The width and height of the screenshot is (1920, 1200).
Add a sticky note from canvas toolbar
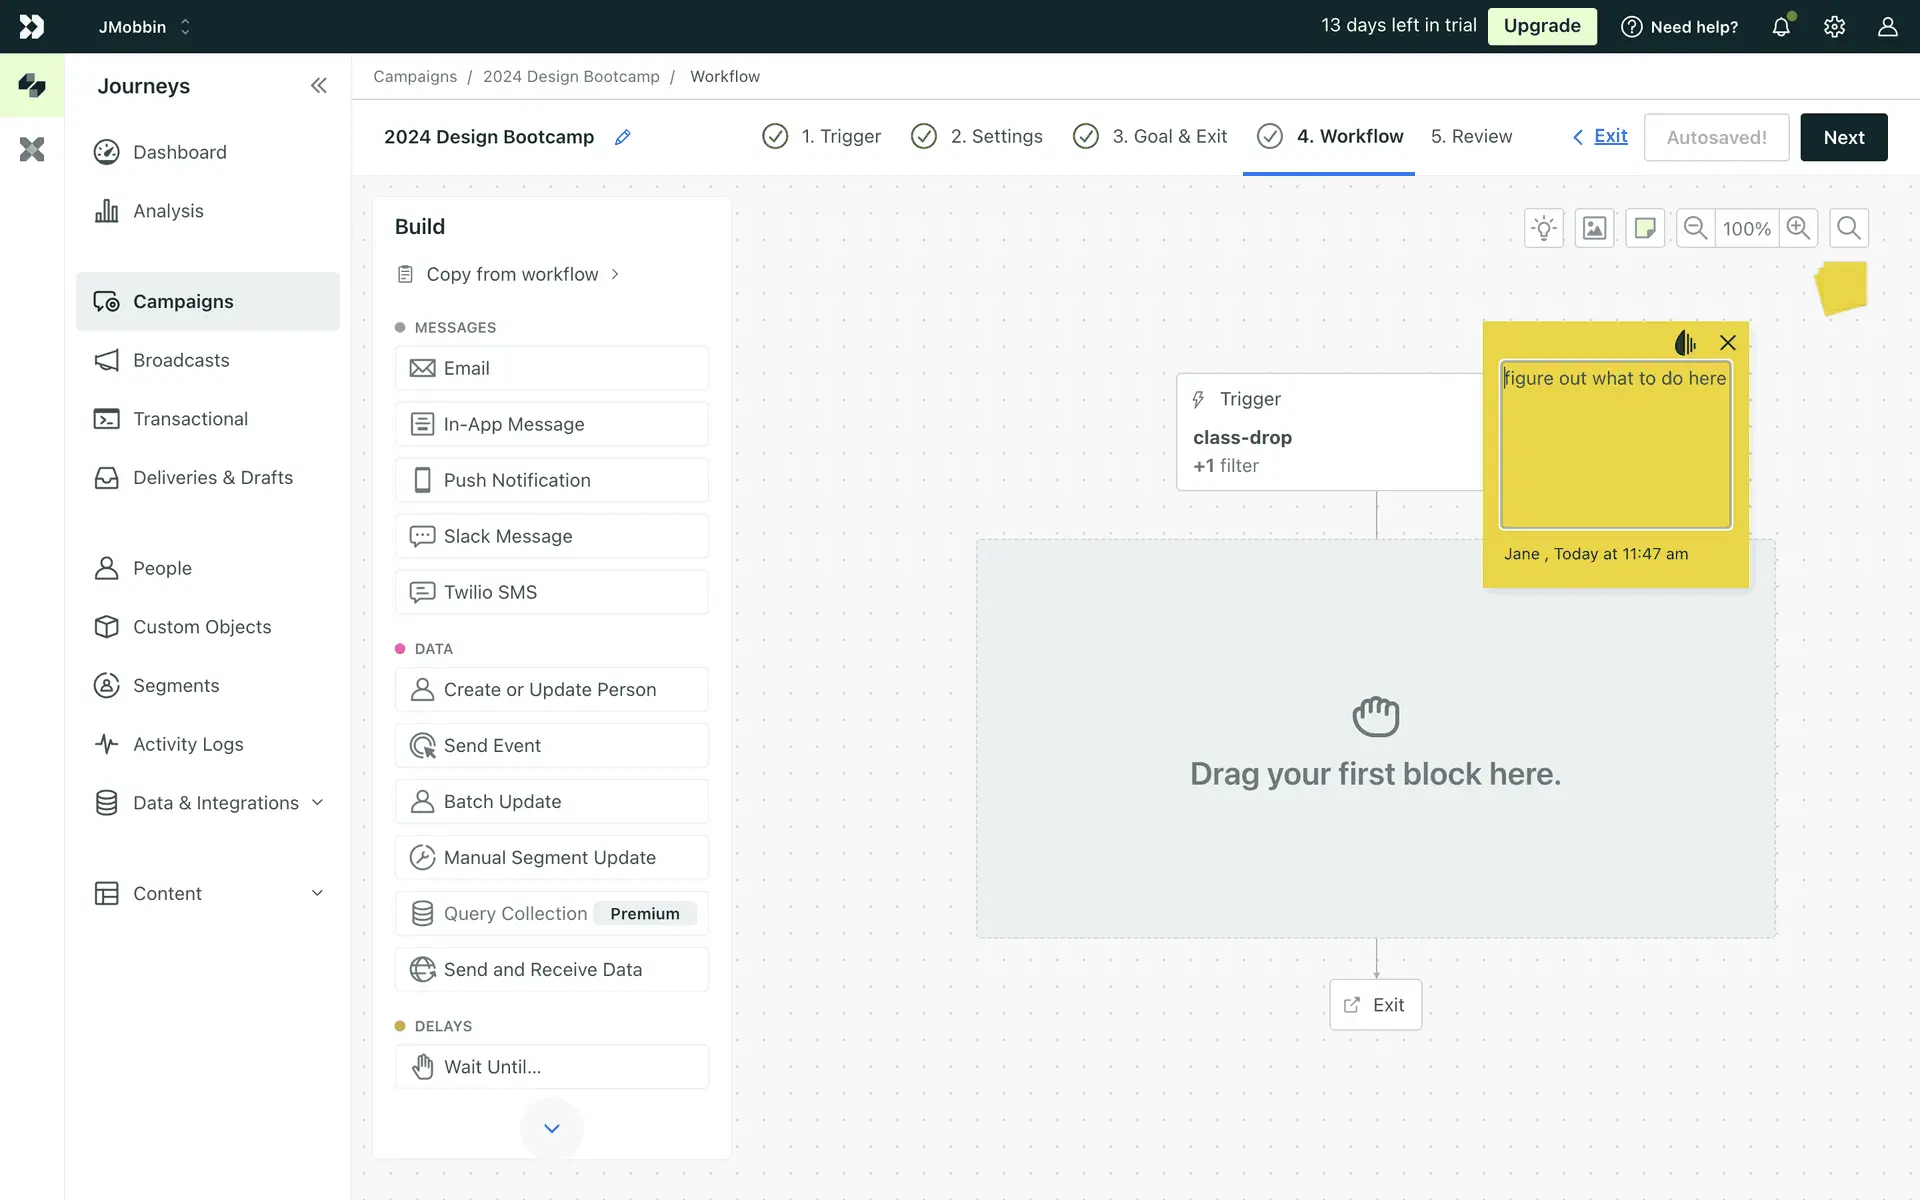(1645, 228)
